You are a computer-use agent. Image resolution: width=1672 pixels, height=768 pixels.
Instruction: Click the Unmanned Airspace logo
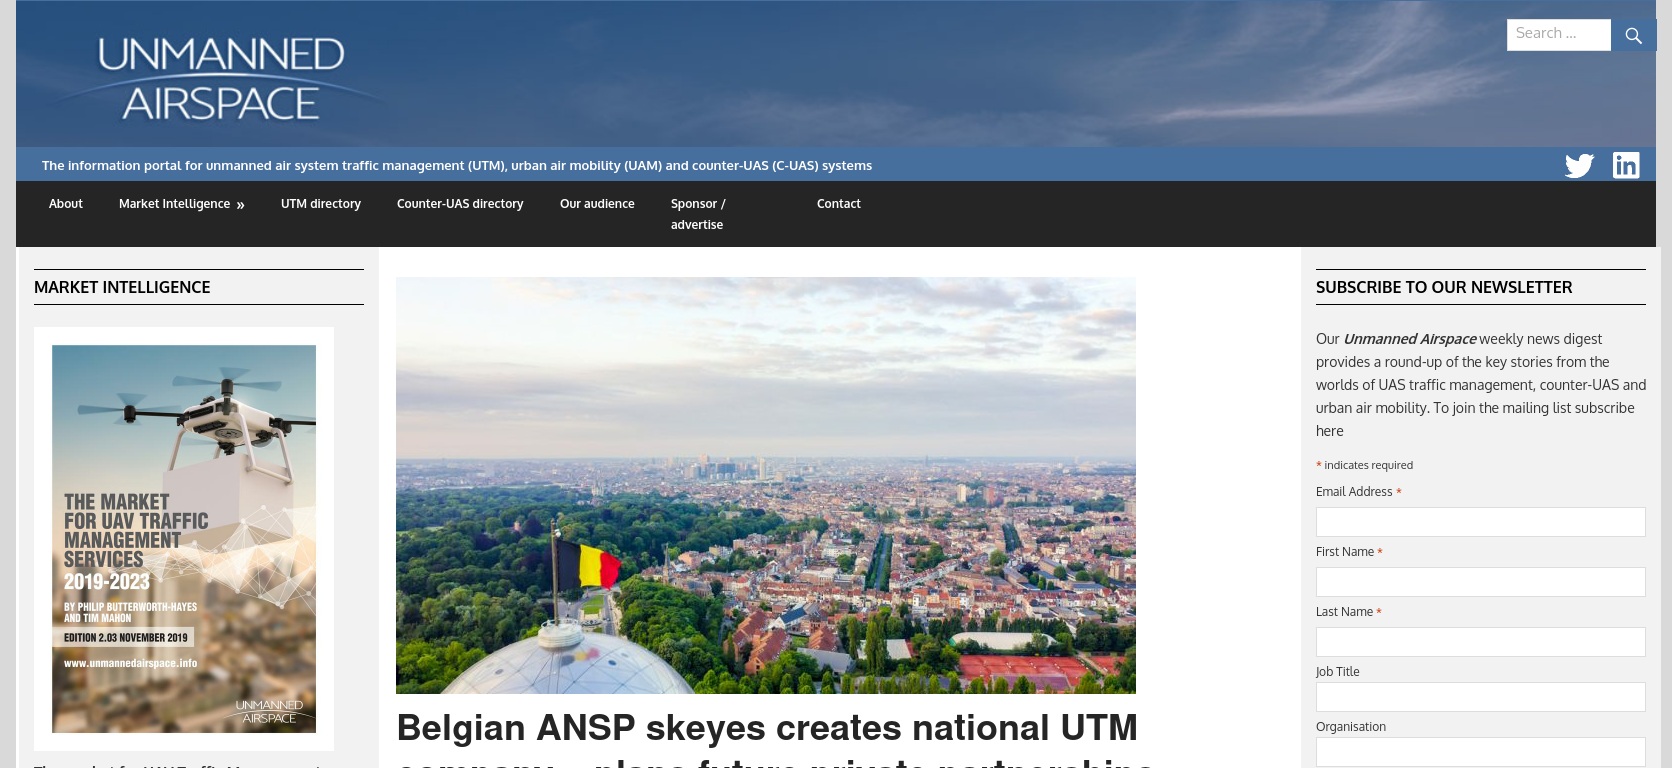(x=221, y=79)
